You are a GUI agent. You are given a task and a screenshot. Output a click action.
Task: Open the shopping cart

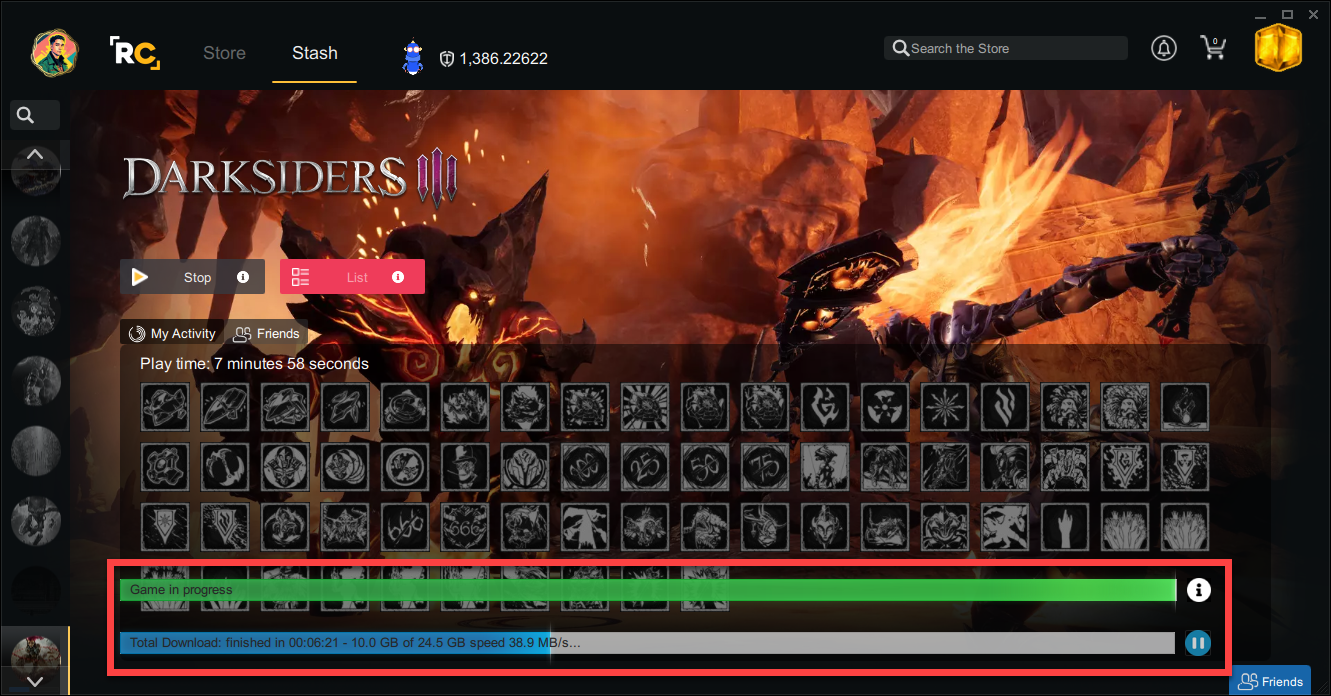(1214, 48)
